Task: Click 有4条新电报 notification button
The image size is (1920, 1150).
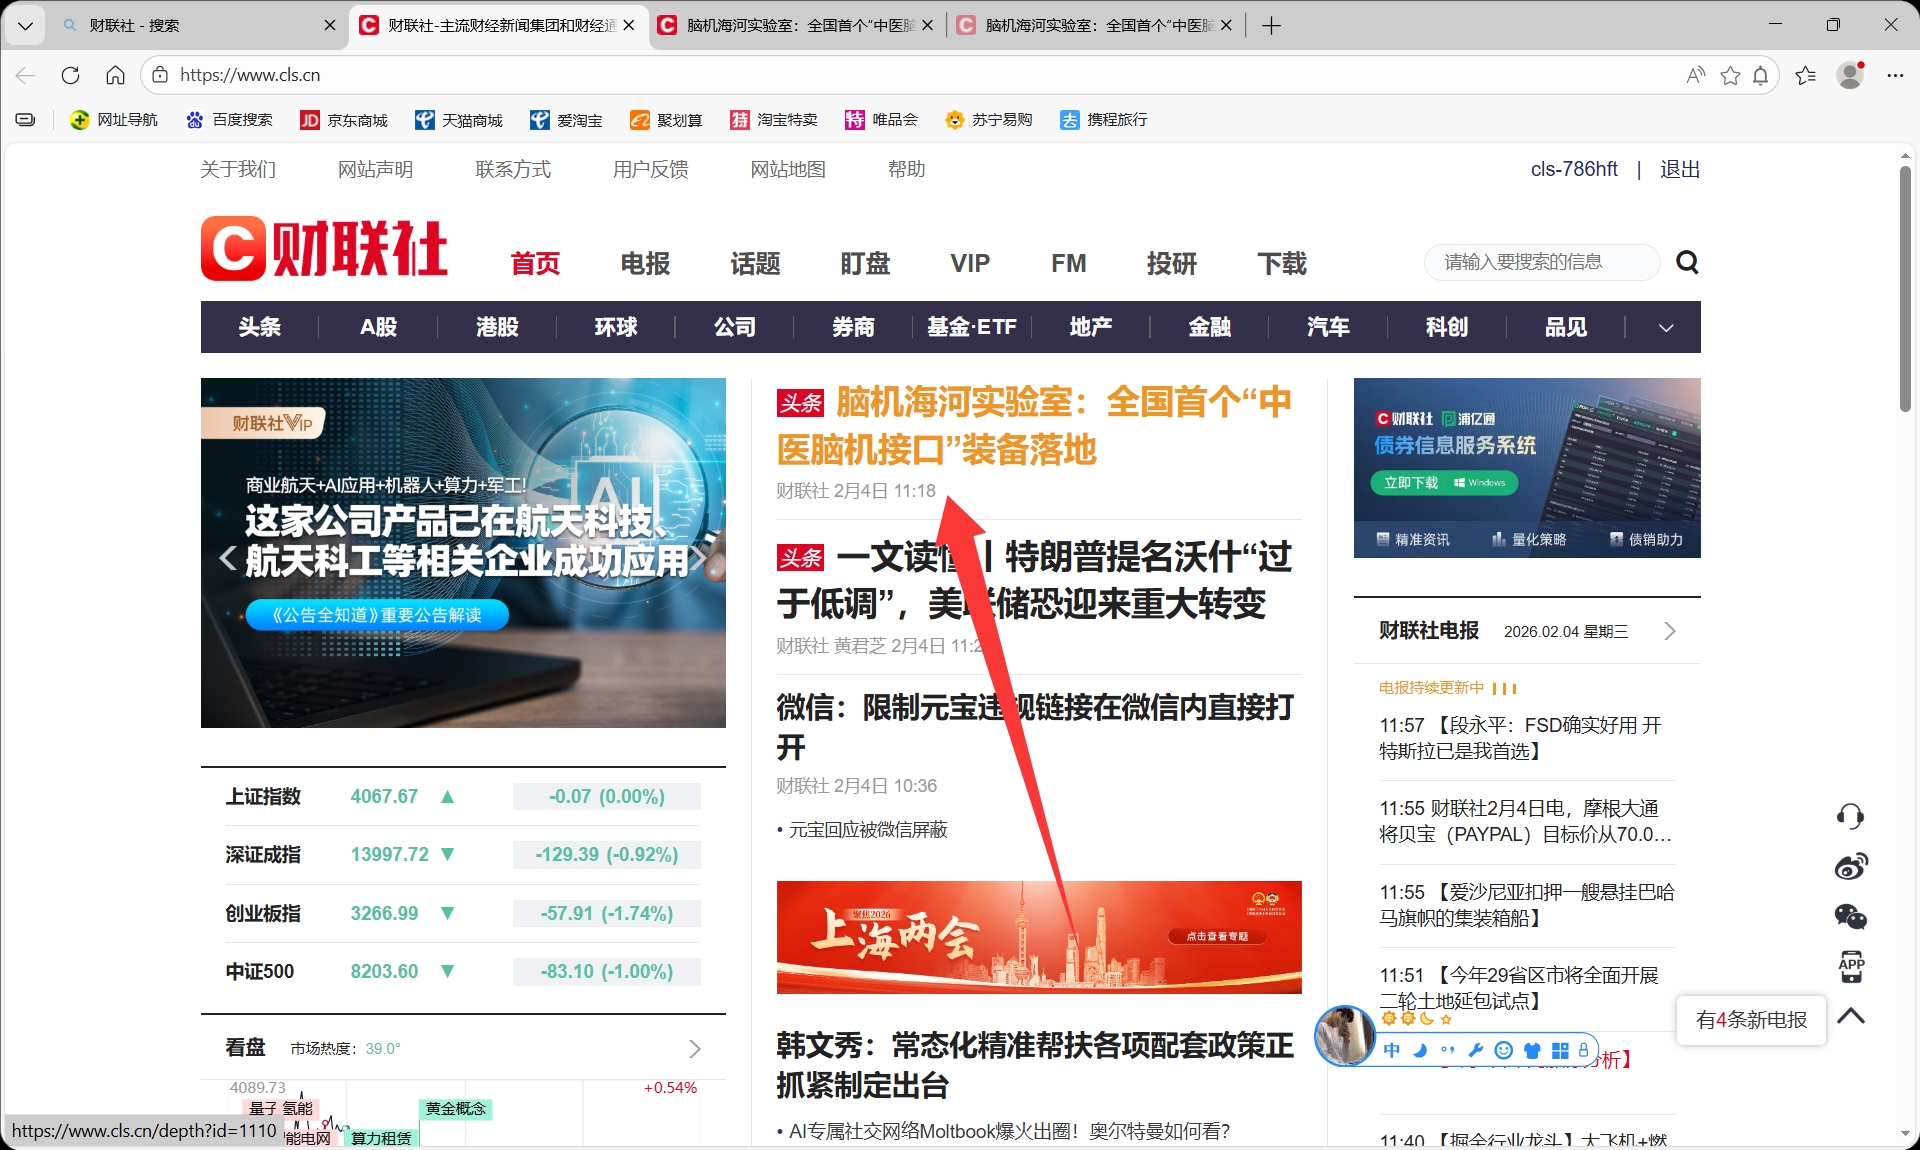Action: click(1751, 1019)
